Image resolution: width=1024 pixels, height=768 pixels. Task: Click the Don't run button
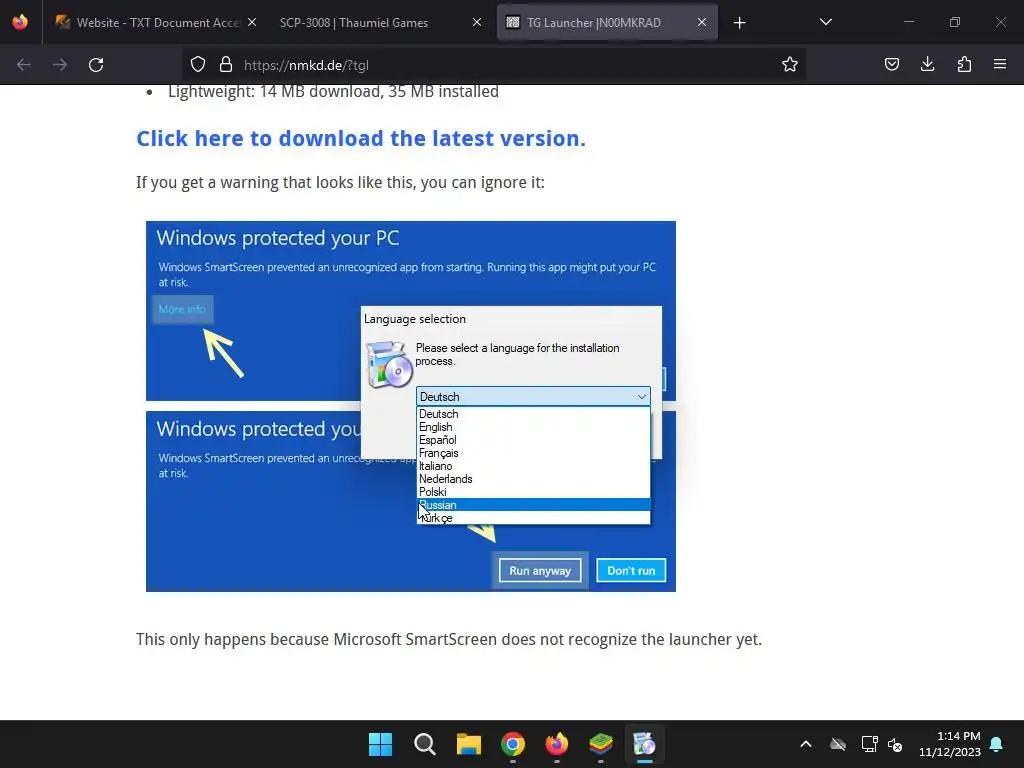[631, 571]
